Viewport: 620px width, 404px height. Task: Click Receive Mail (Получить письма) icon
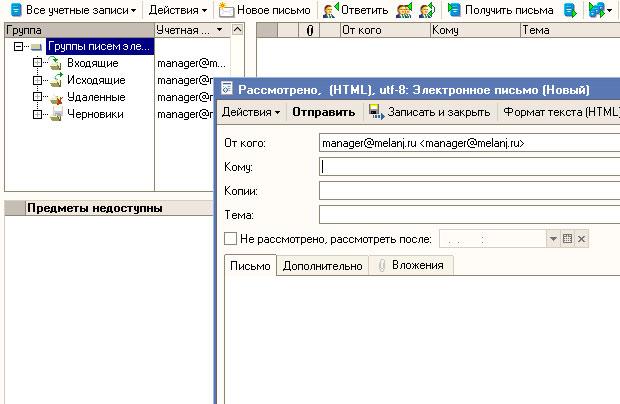[455, 10]
